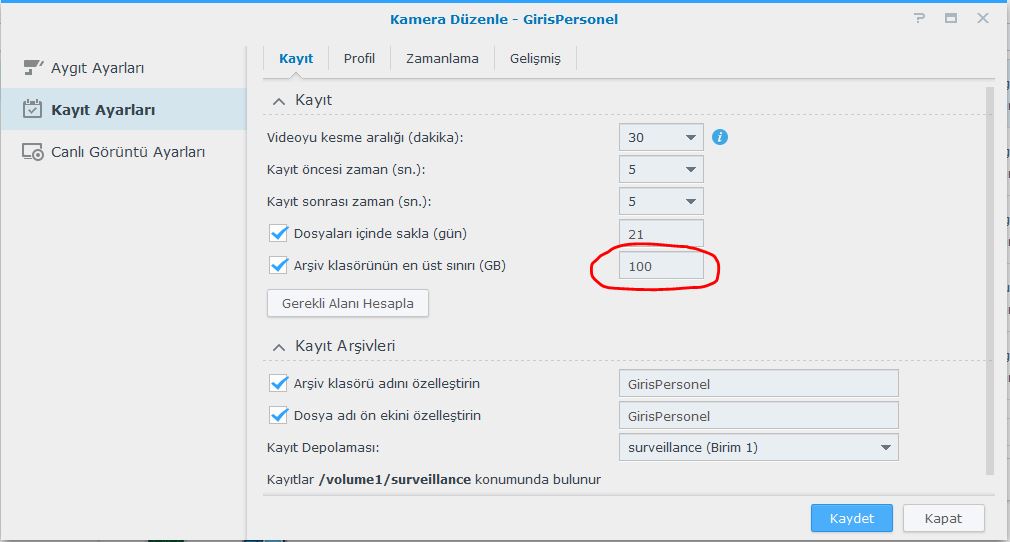
Task: Click the Gerekli Alanı Hesapla button
Action: (x=347, y=303)
